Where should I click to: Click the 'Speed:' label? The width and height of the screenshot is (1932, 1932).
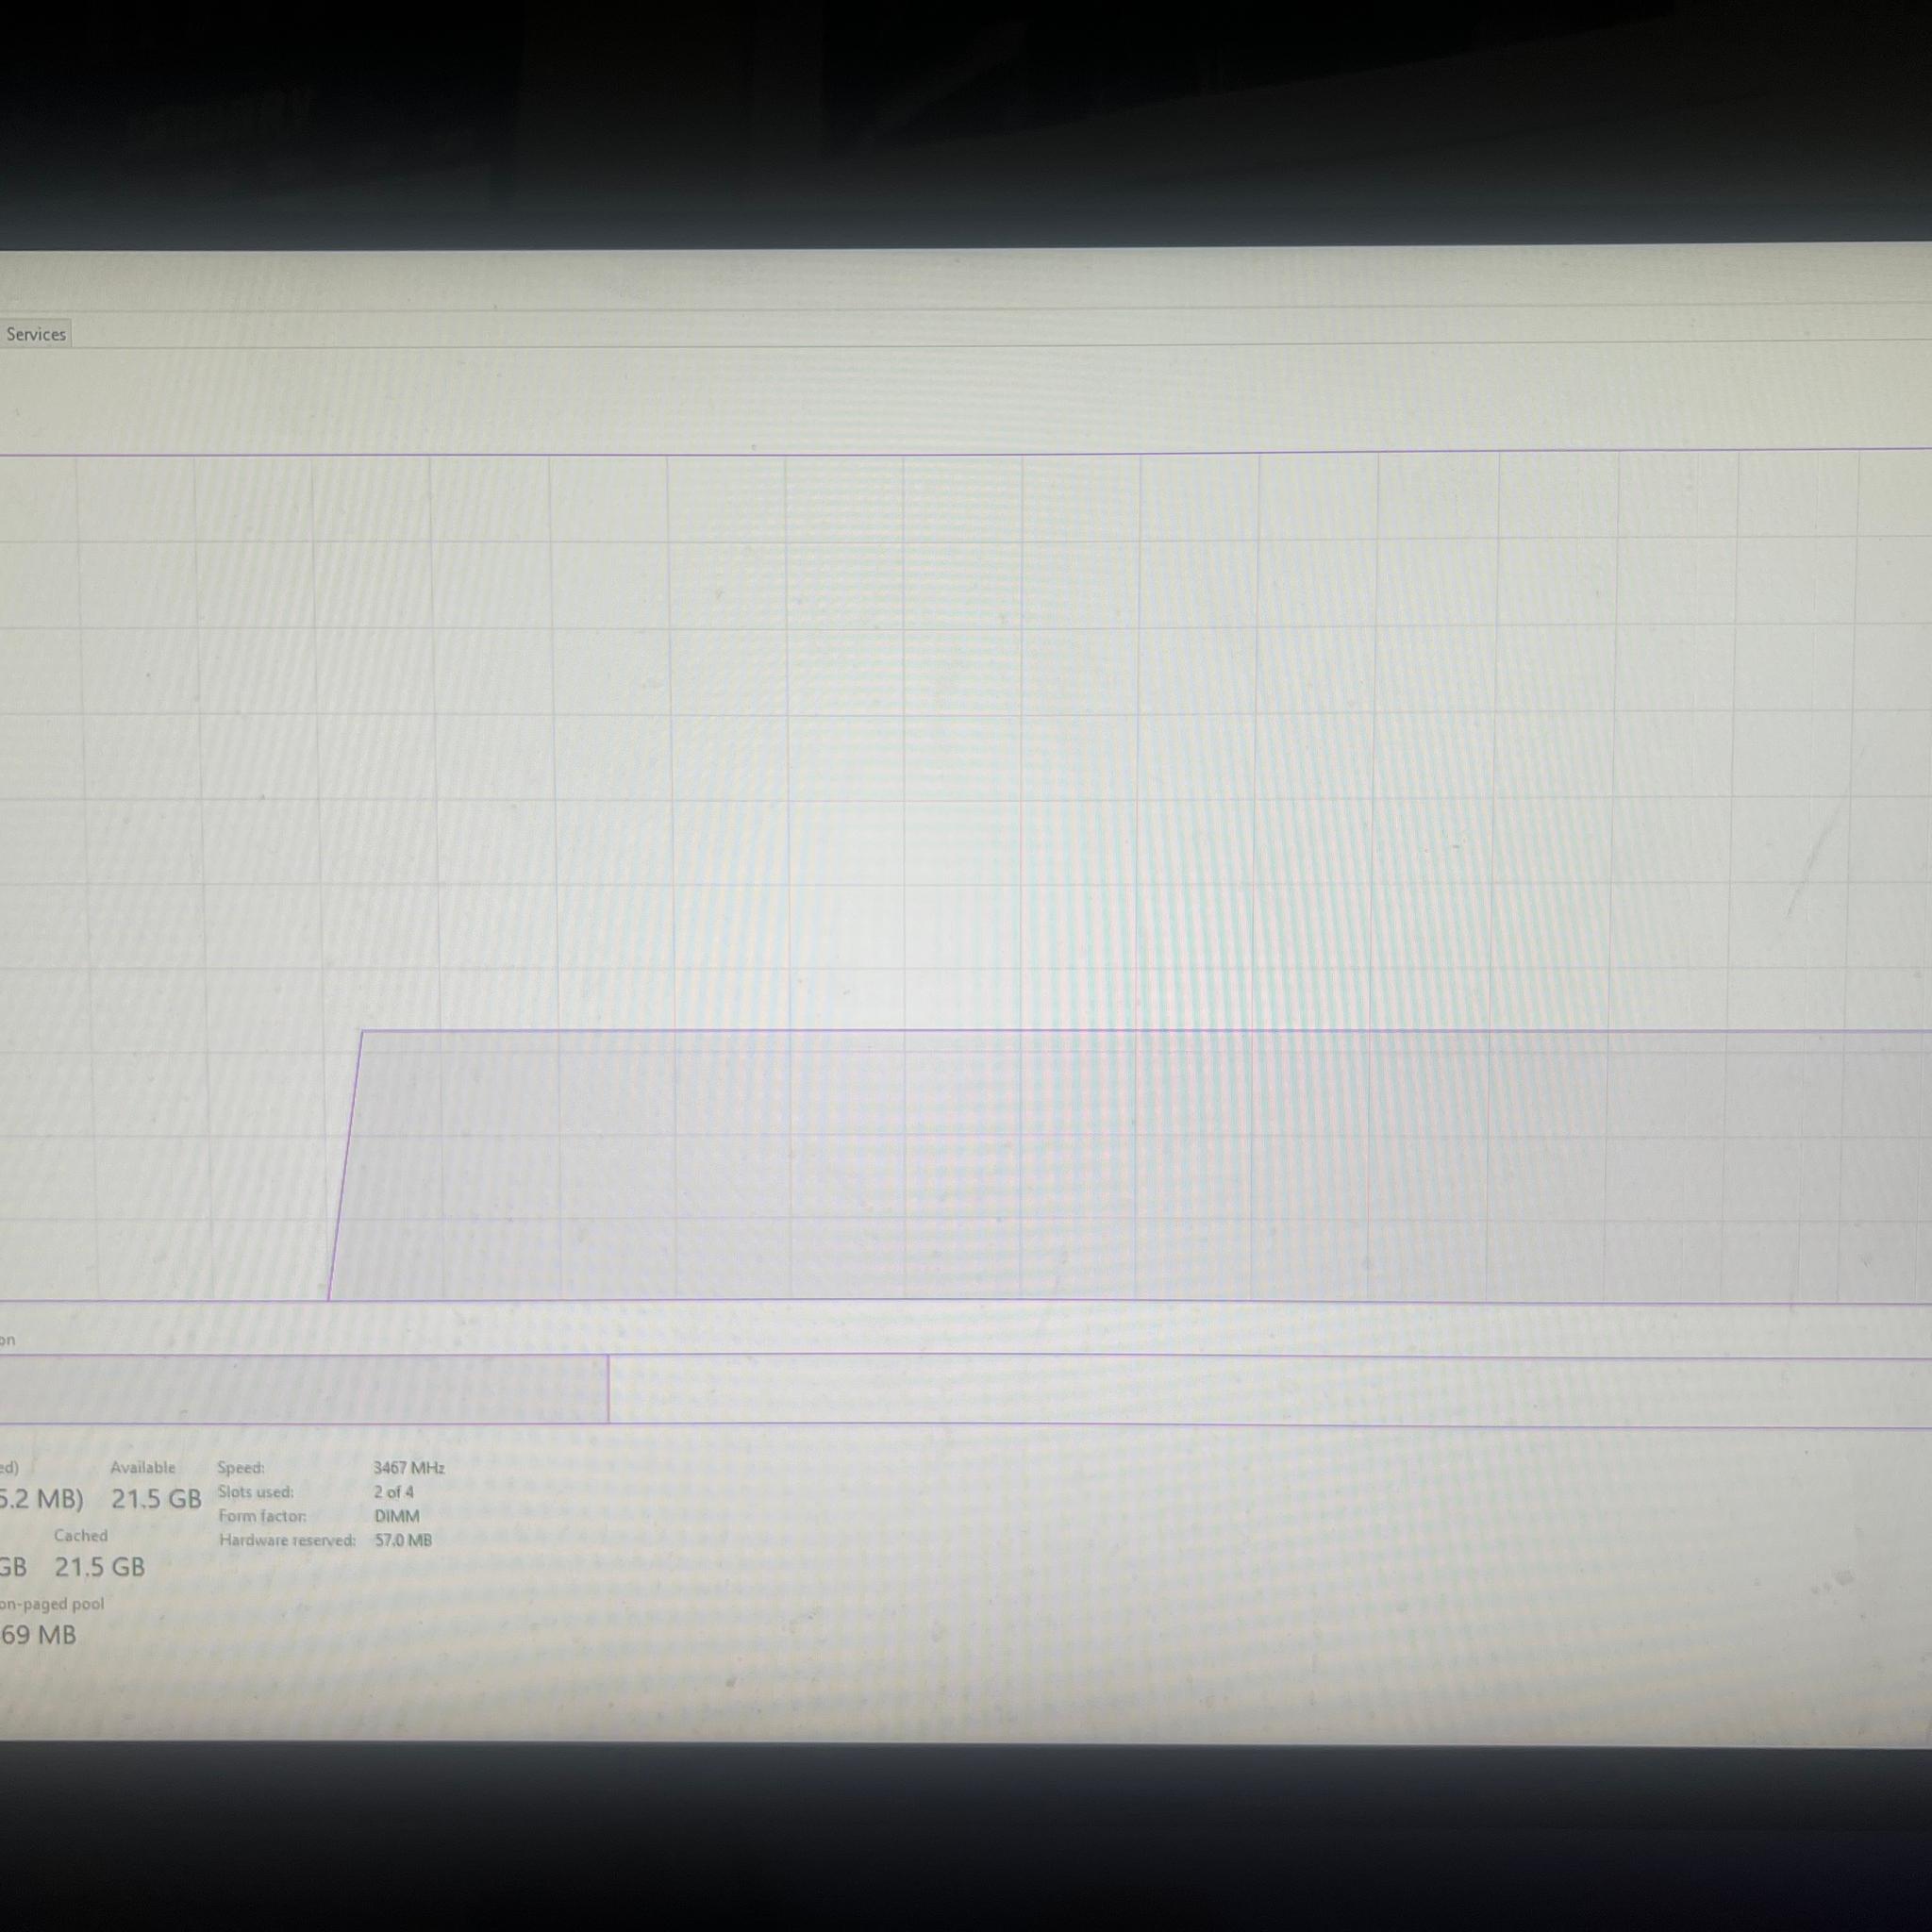click(241, 1468)
